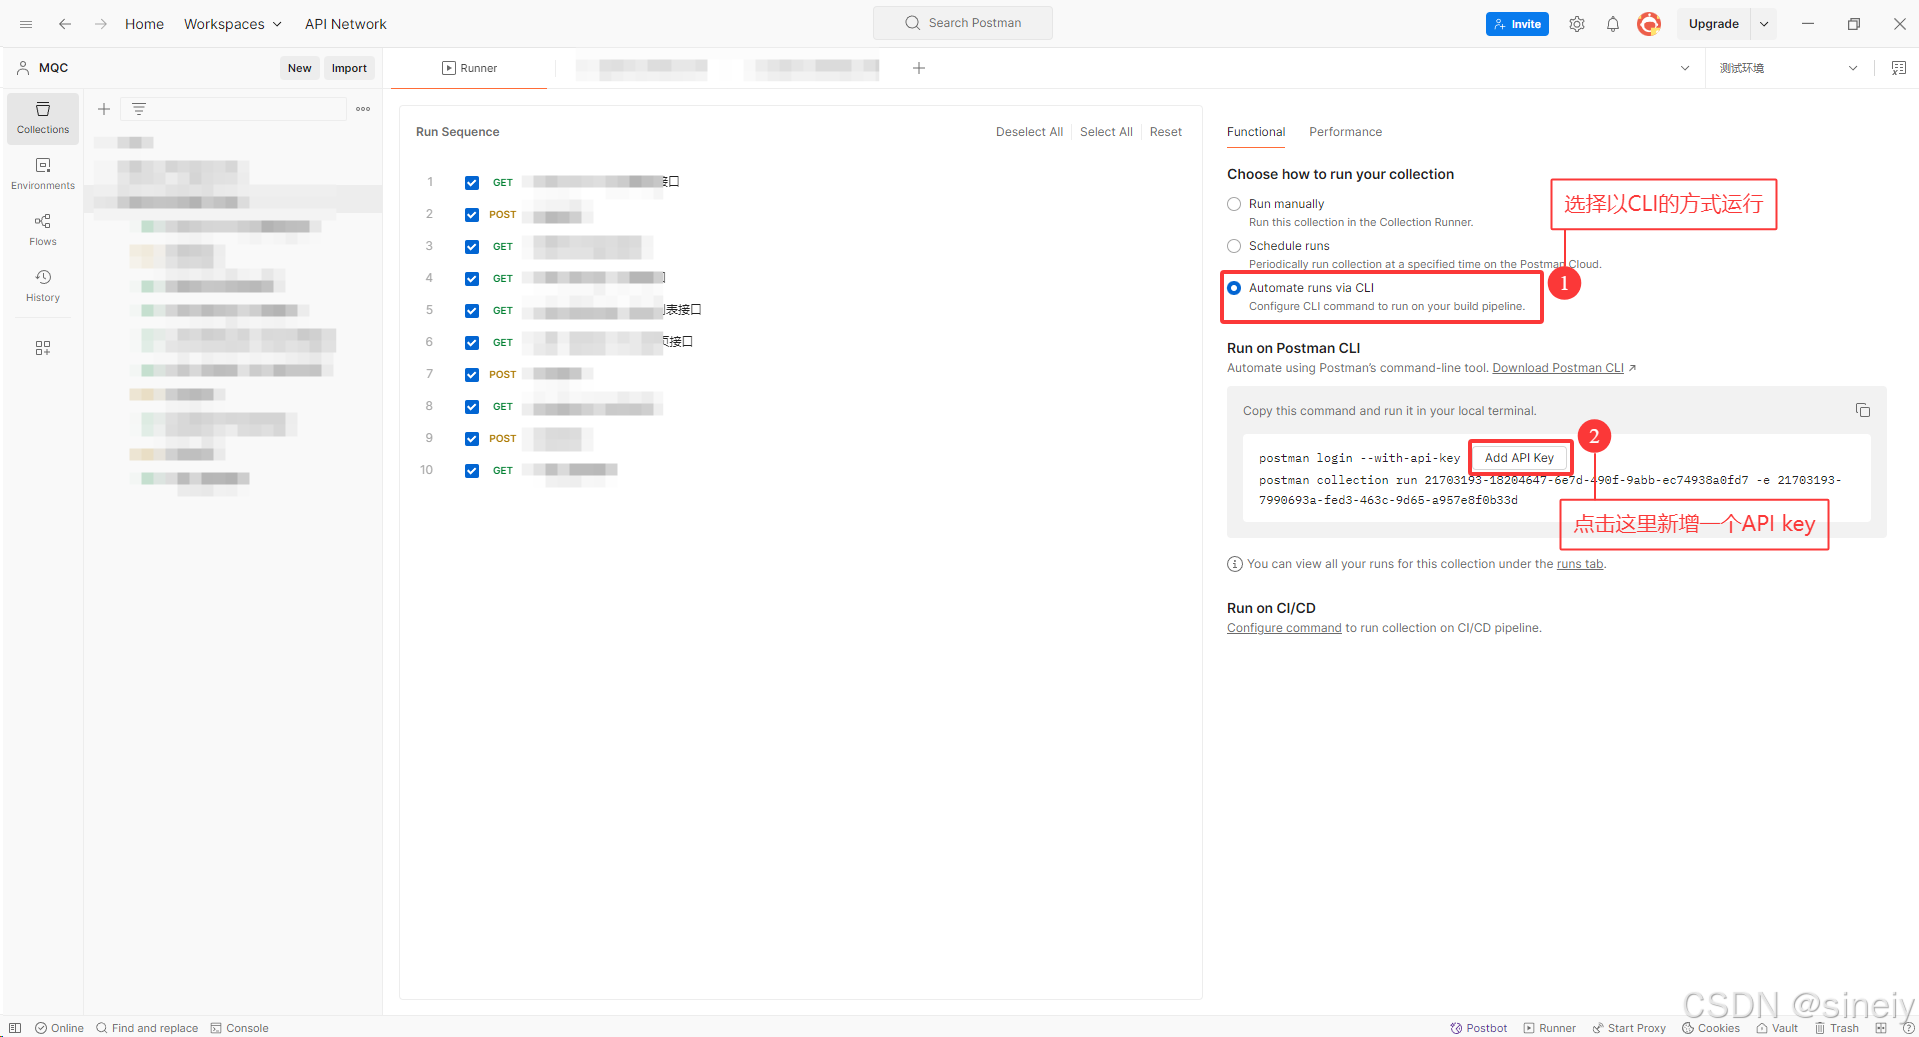
Task: Open the environment quick look icon
Action: pos(1898,68)
